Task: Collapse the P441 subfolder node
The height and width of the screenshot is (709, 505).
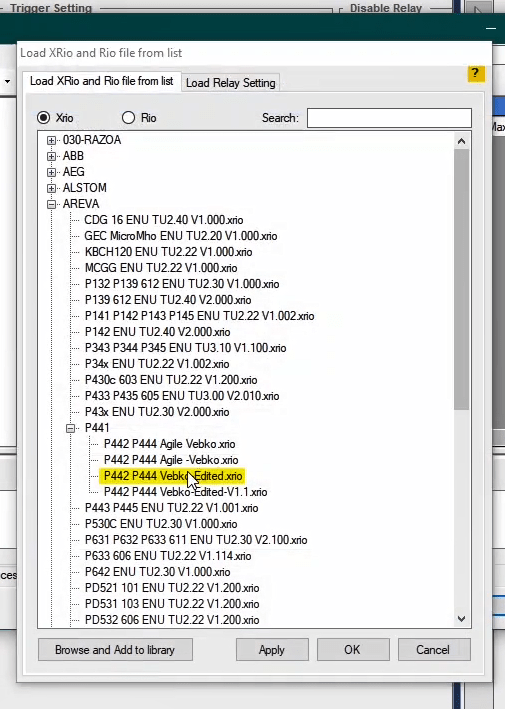Action: click(71, 428)
